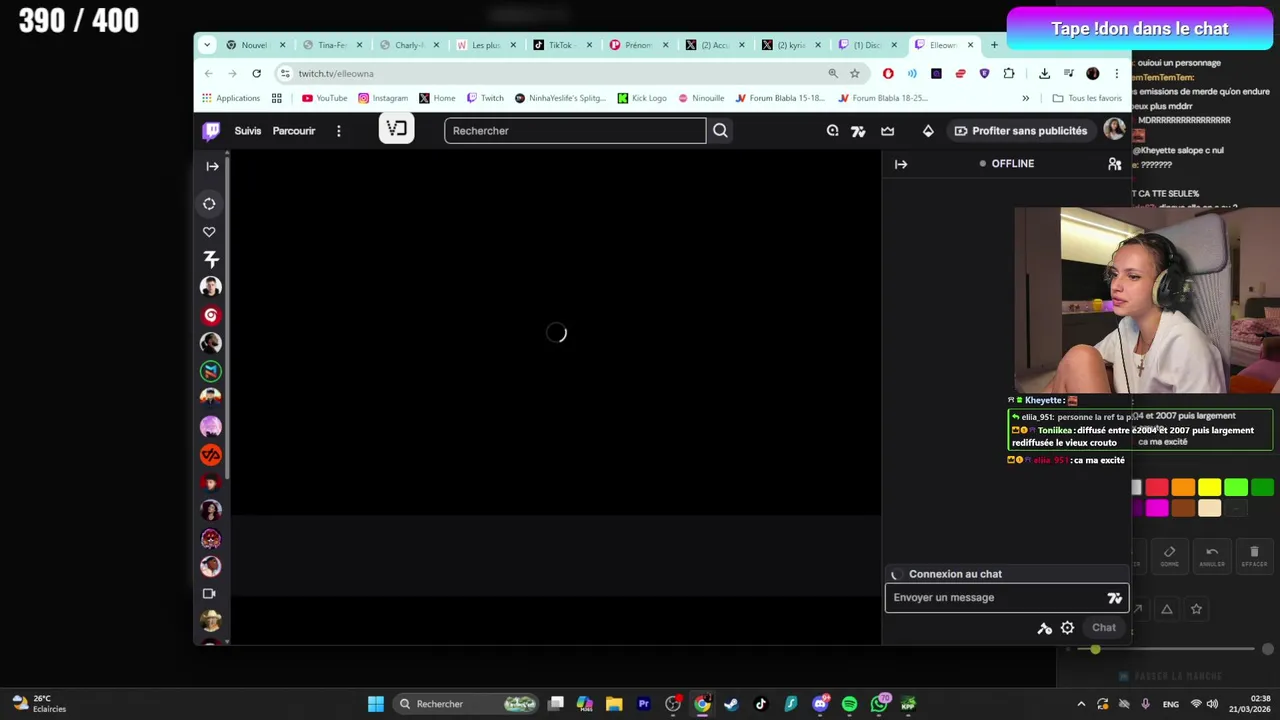Open the 7TV emote picker in message box
This screenshot has height=720, width=1280.
coord(1114,598)
